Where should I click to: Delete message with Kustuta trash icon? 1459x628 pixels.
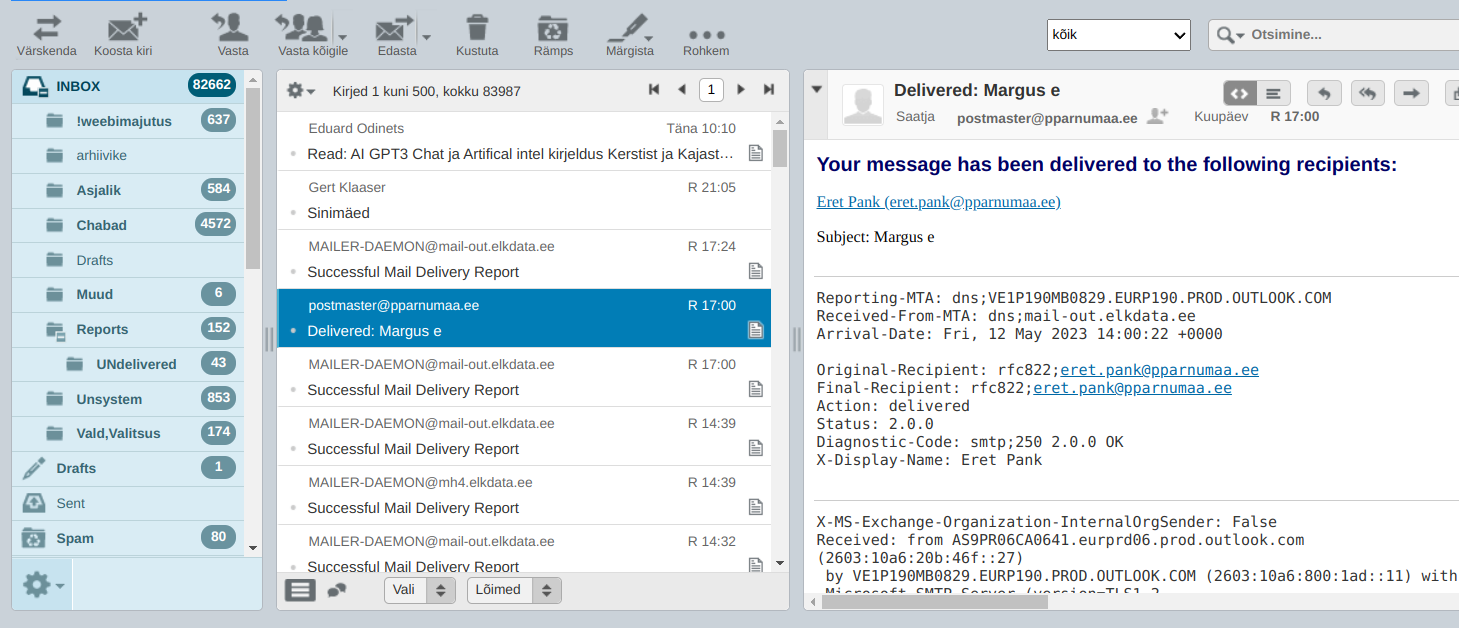(x=477, y=29)
